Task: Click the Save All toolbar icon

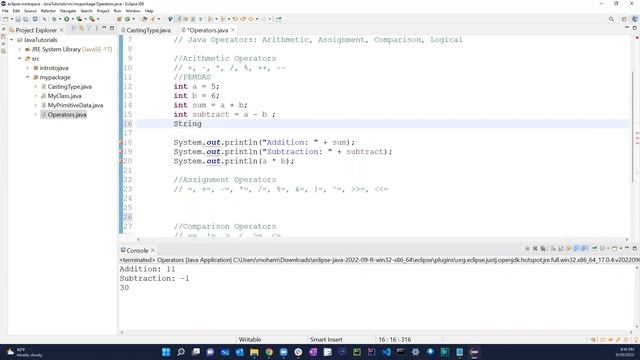Action: [26, 19]
